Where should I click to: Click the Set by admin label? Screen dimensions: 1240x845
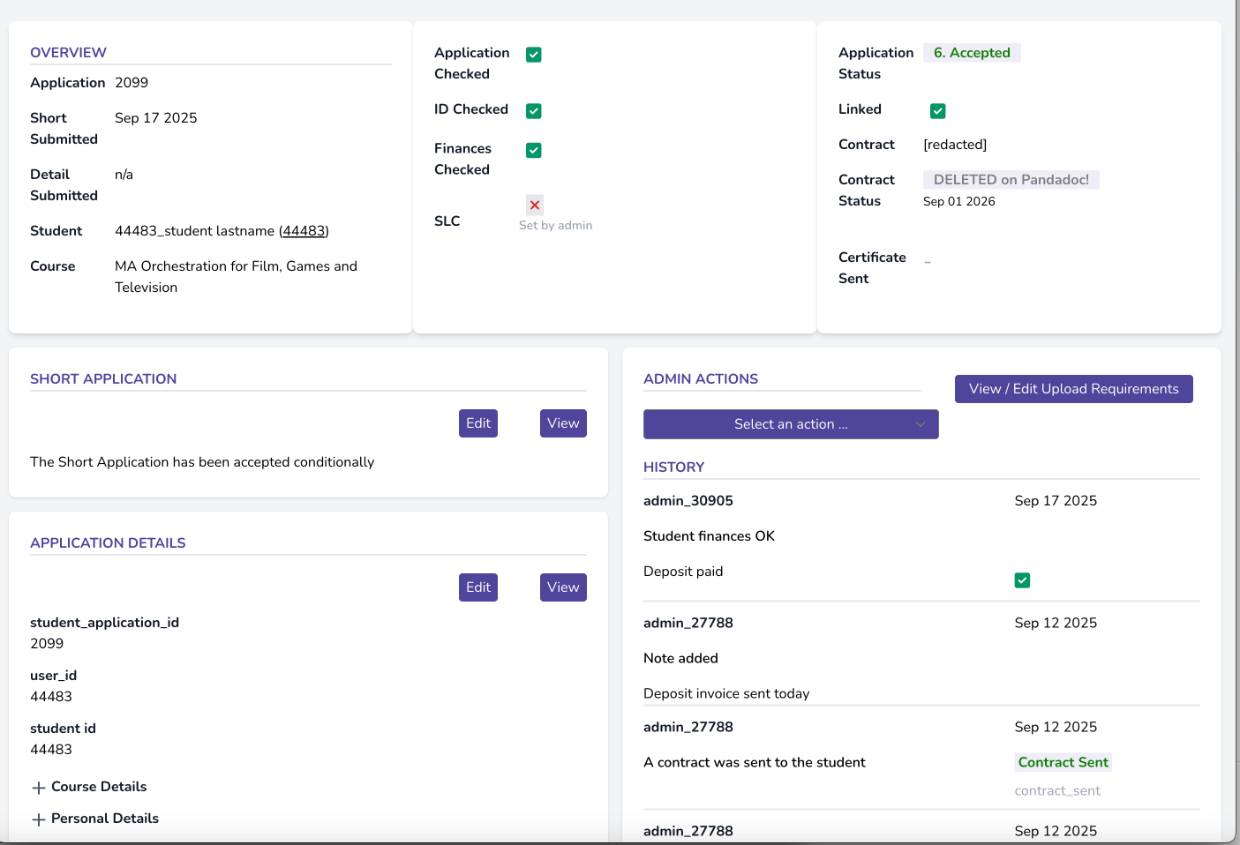[x=555, y=226]
